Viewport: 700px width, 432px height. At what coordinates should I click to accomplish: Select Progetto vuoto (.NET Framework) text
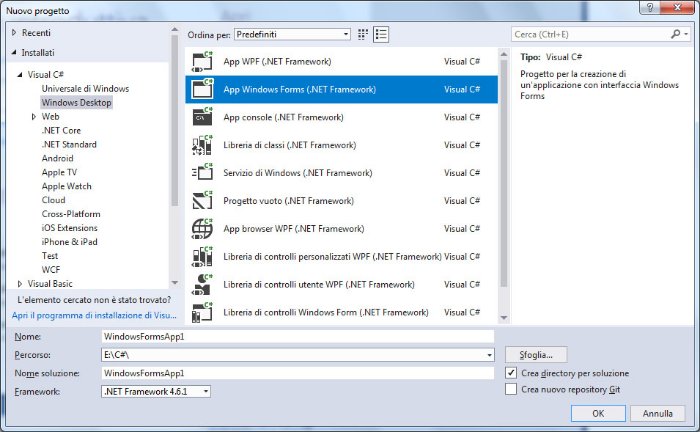click(x=288, y=201)
